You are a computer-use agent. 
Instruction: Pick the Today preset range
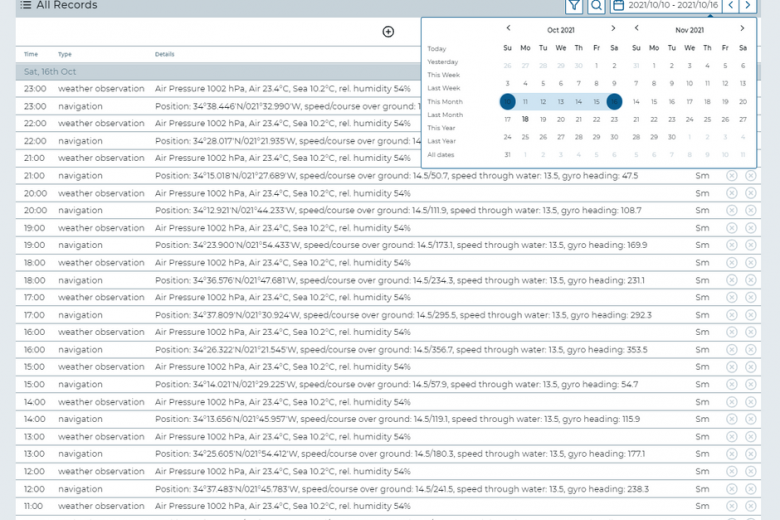[x=437, y=49]
